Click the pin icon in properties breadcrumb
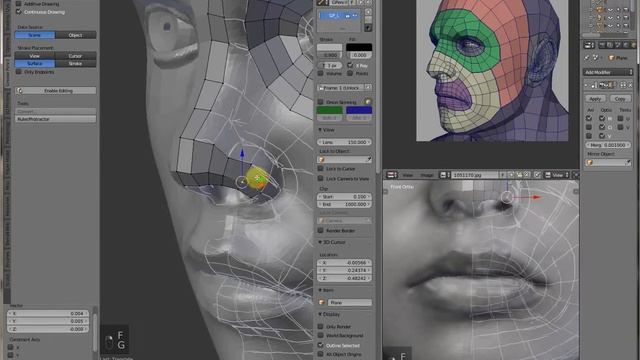This screenshot has width=640, height=360. pyautogui.click(x=587, y=58)
